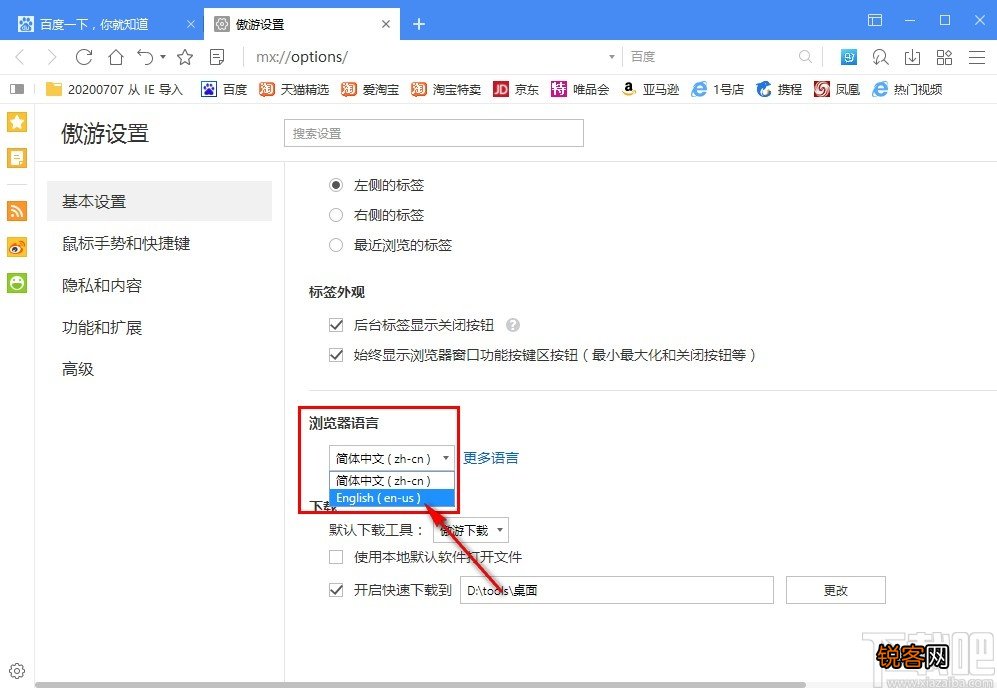Open the Weibo sidebar icon
Viewport: 997px width, 688px height.
click(x=17, y=247)
